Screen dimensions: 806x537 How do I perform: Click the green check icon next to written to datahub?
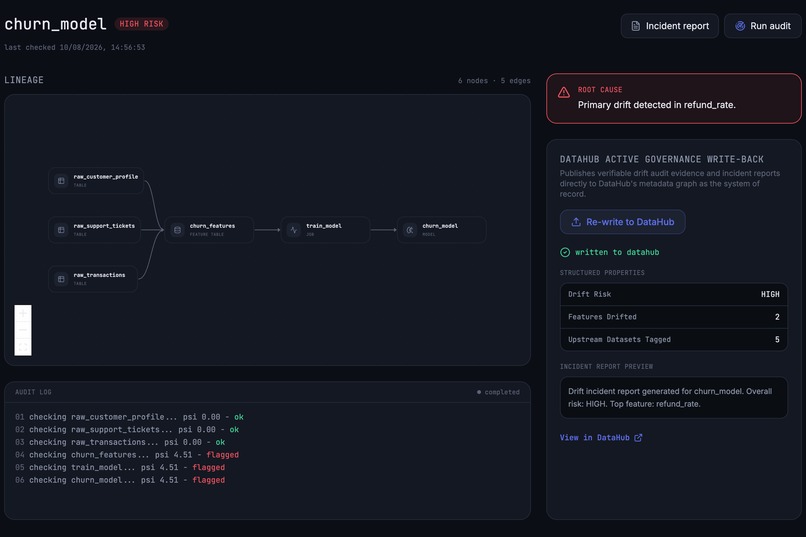(565, 252)
